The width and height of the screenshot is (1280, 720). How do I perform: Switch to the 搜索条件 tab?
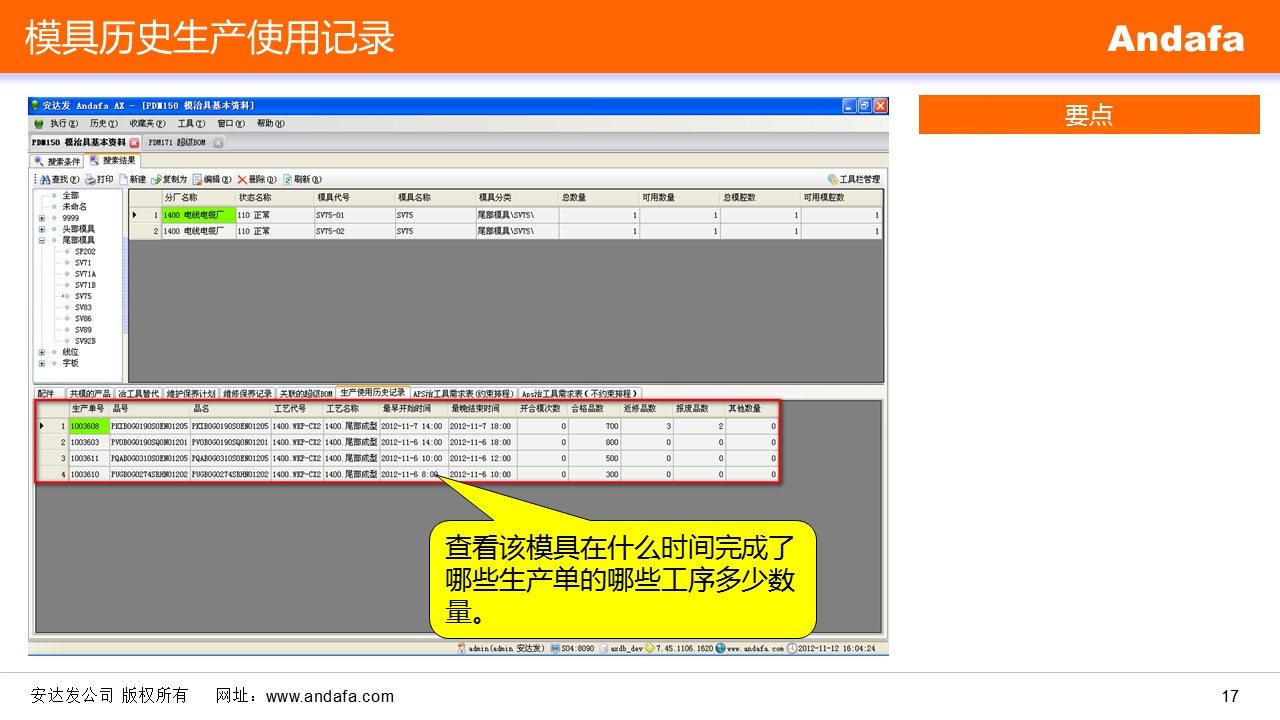click(x=58, y=161)
